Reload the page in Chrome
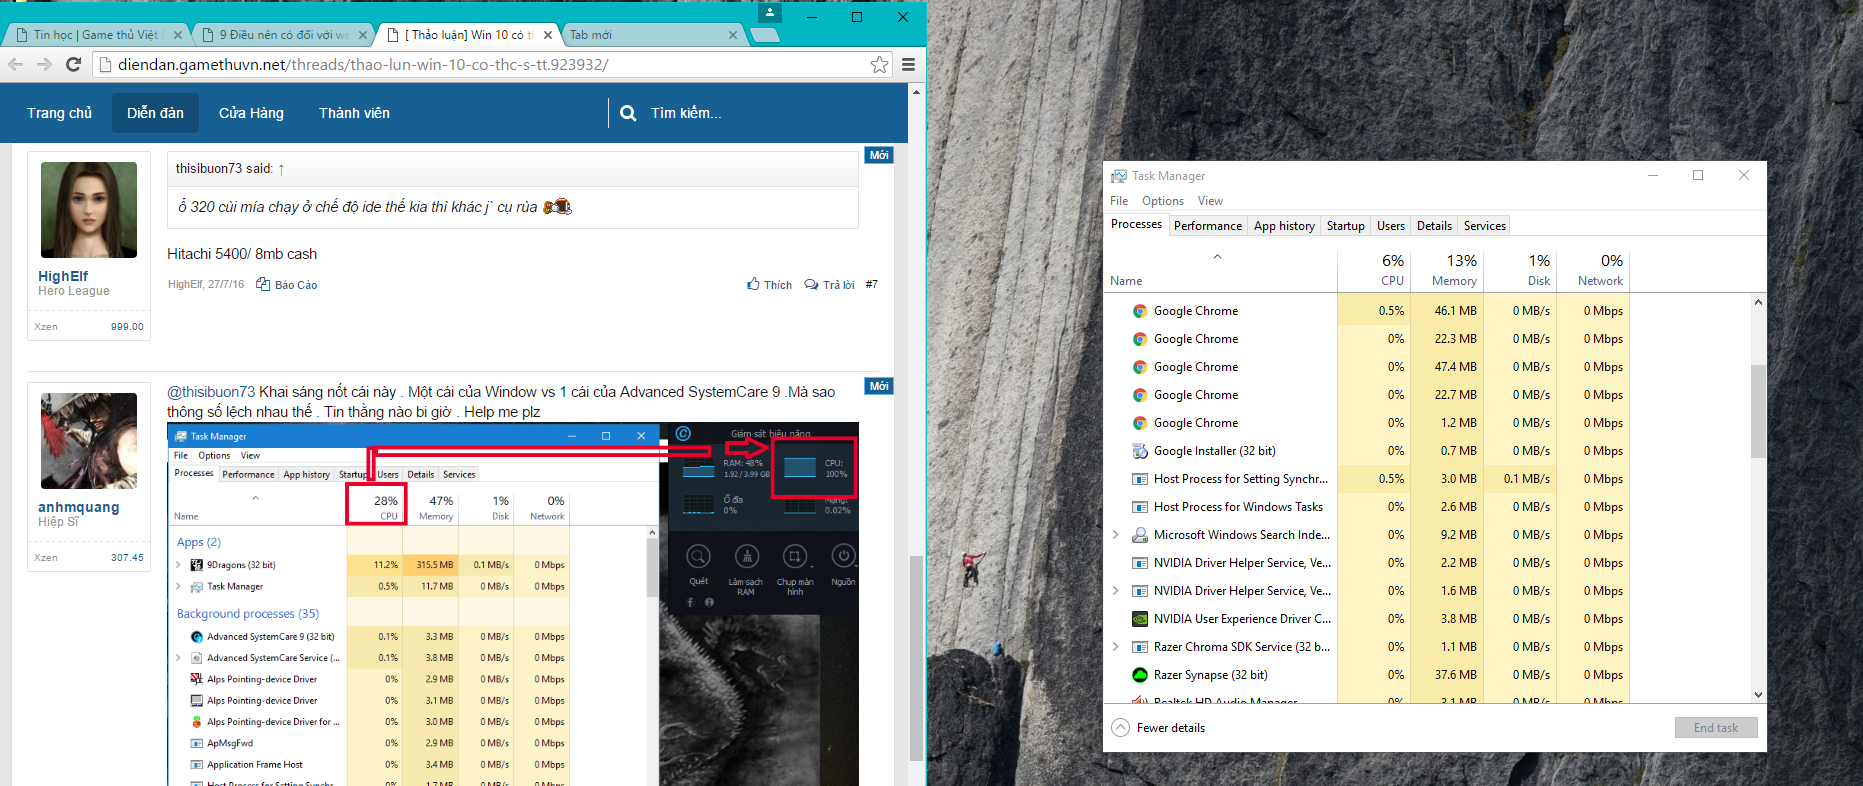1863x786 pixels. pos(73,64)
